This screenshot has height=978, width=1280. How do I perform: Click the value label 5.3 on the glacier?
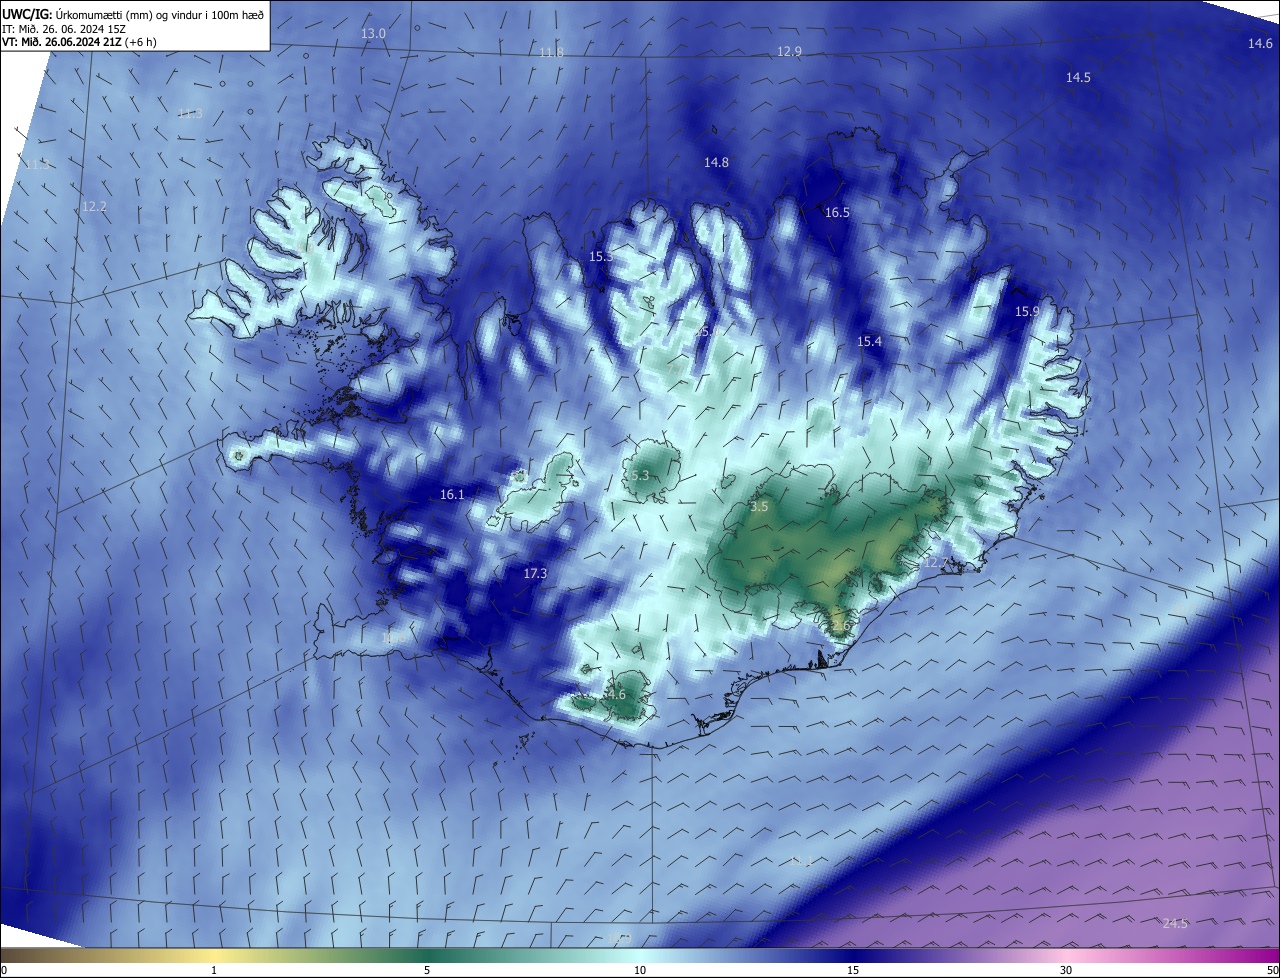pos(641,475)
